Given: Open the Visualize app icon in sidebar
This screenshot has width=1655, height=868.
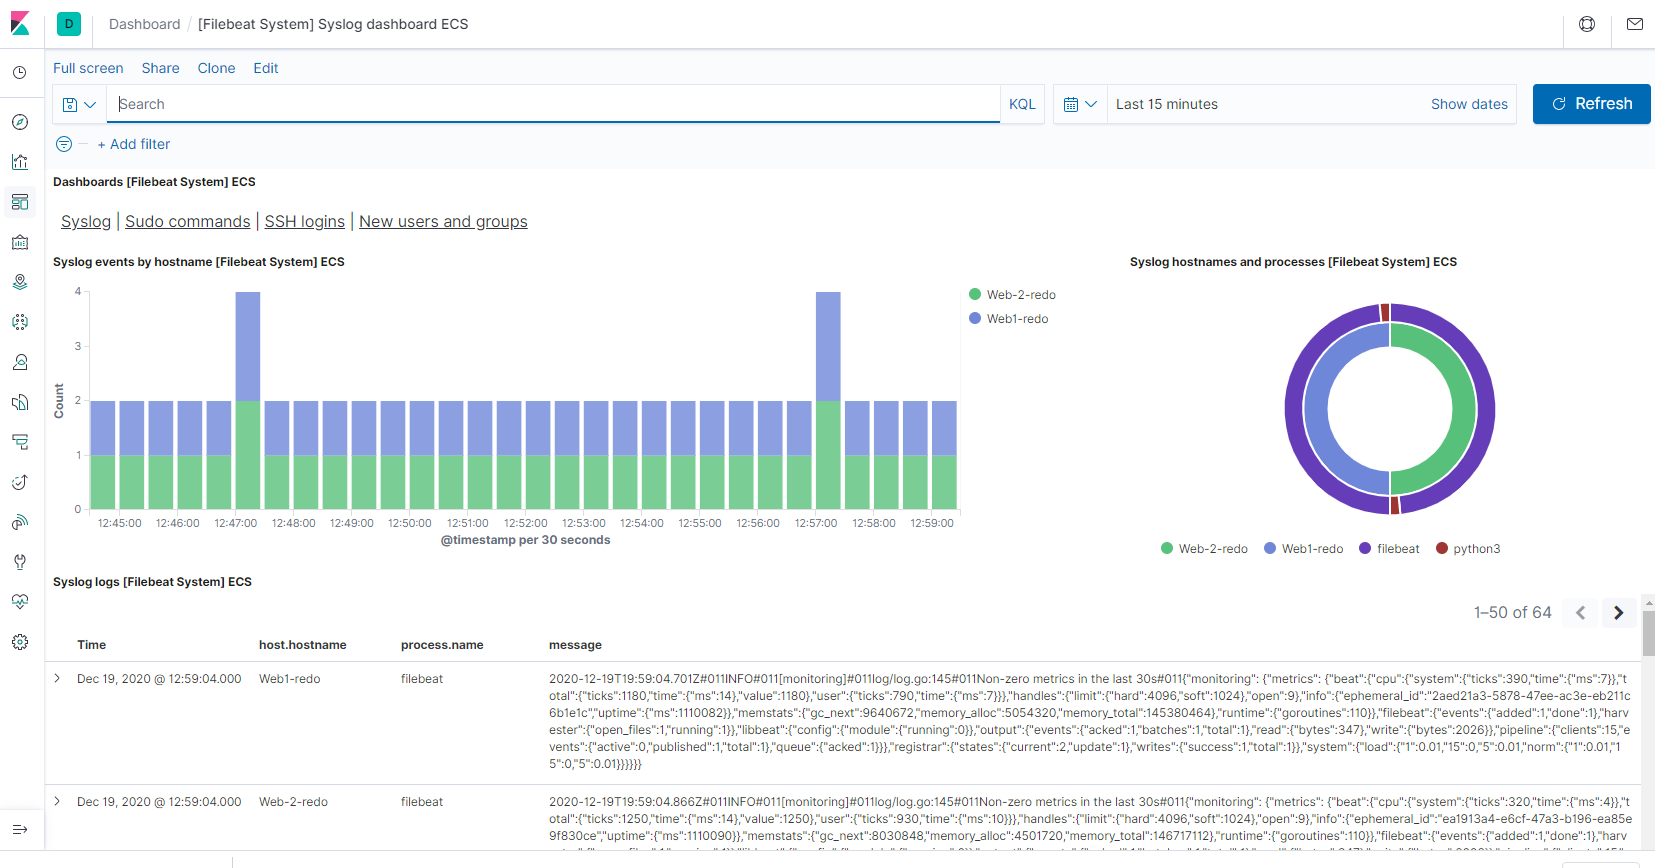Looking at the screenshot, I should tap(20, 162).
